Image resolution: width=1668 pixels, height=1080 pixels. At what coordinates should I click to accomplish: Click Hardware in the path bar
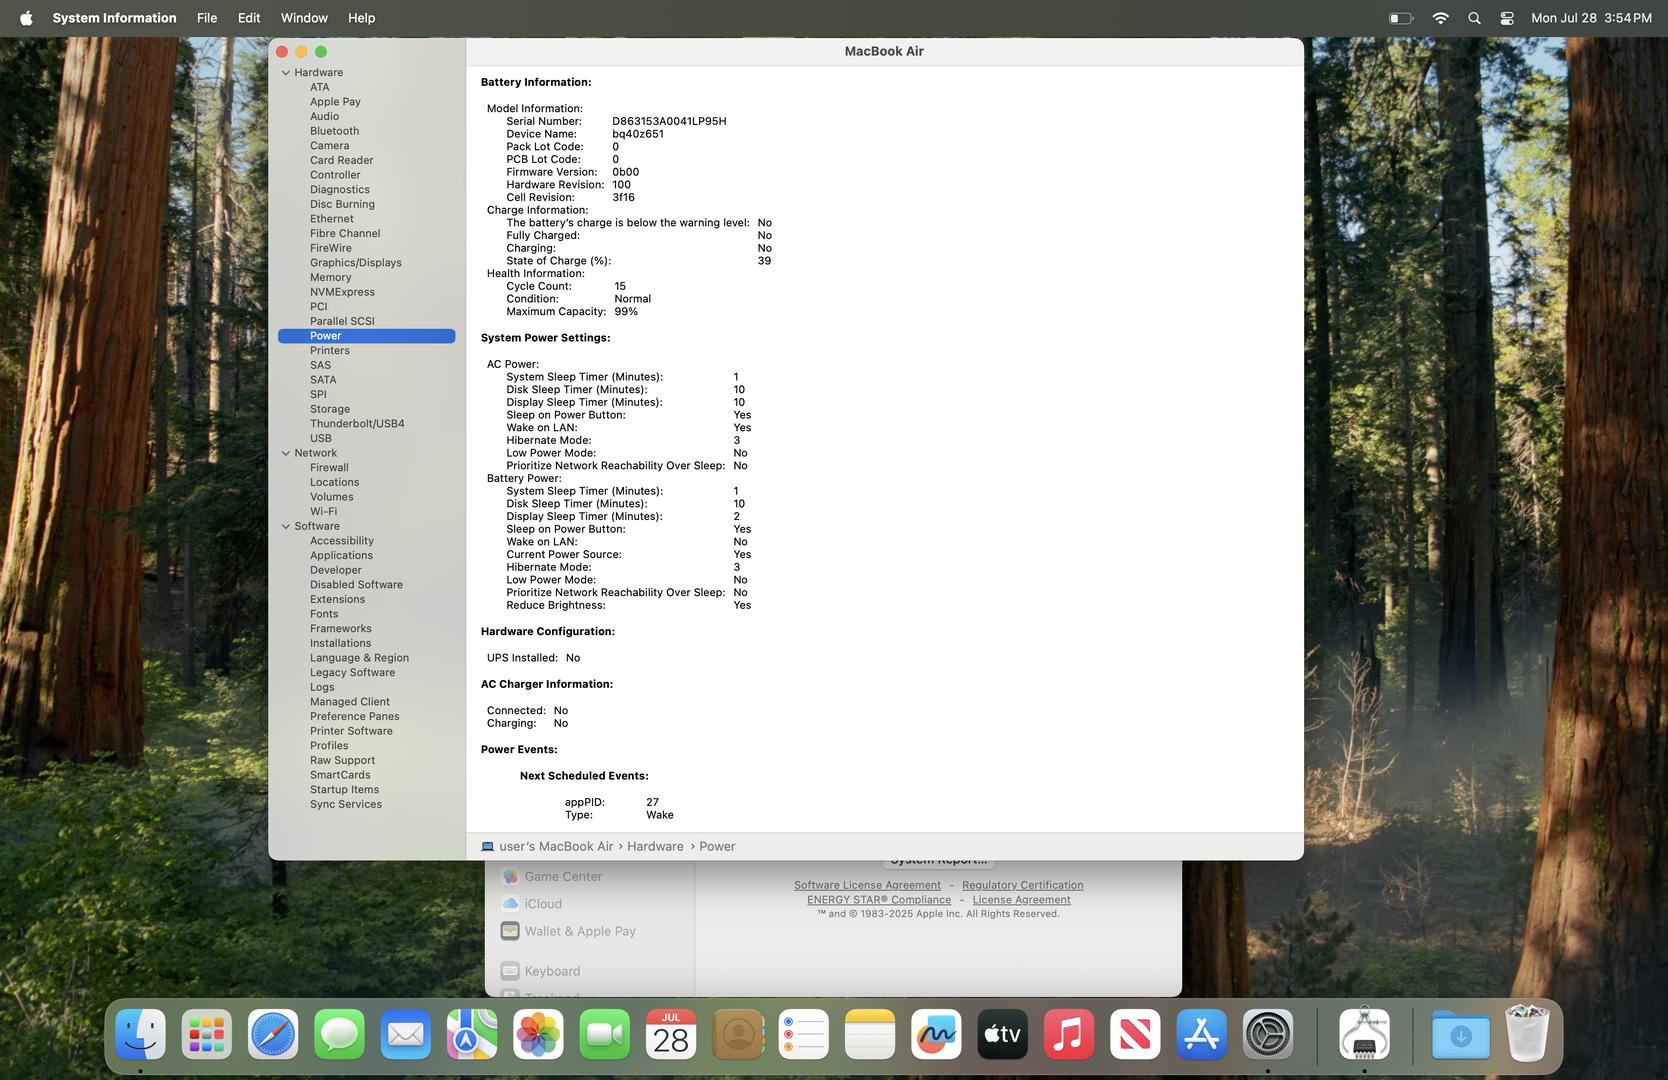pyautogui.click(x=655, y=846)
